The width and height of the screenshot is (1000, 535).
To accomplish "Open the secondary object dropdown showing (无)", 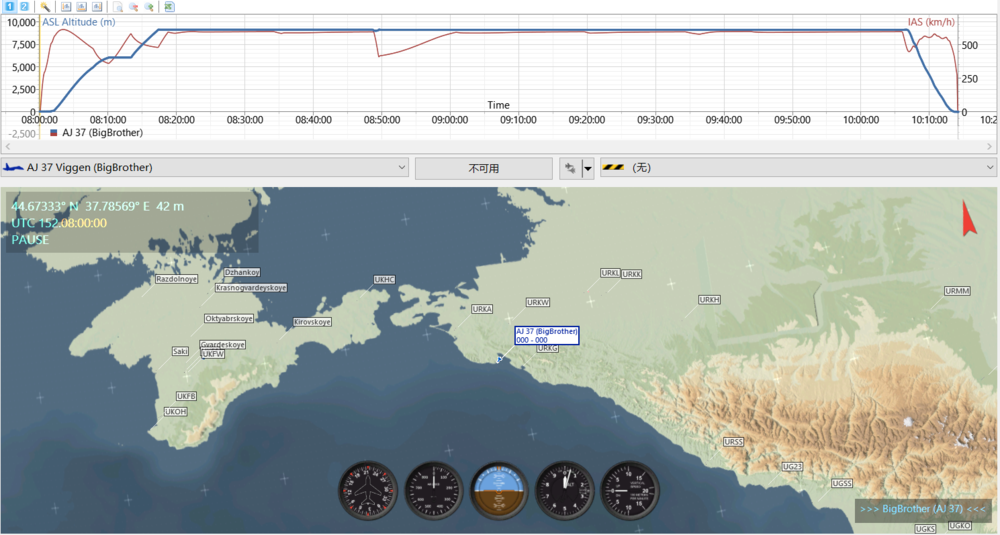I will pyautogui.click(x=798, y=168).
